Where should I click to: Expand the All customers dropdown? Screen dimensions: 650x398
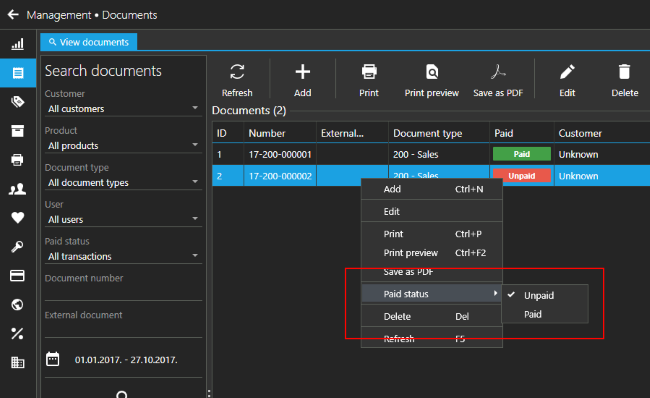click(x=123, y=109)
